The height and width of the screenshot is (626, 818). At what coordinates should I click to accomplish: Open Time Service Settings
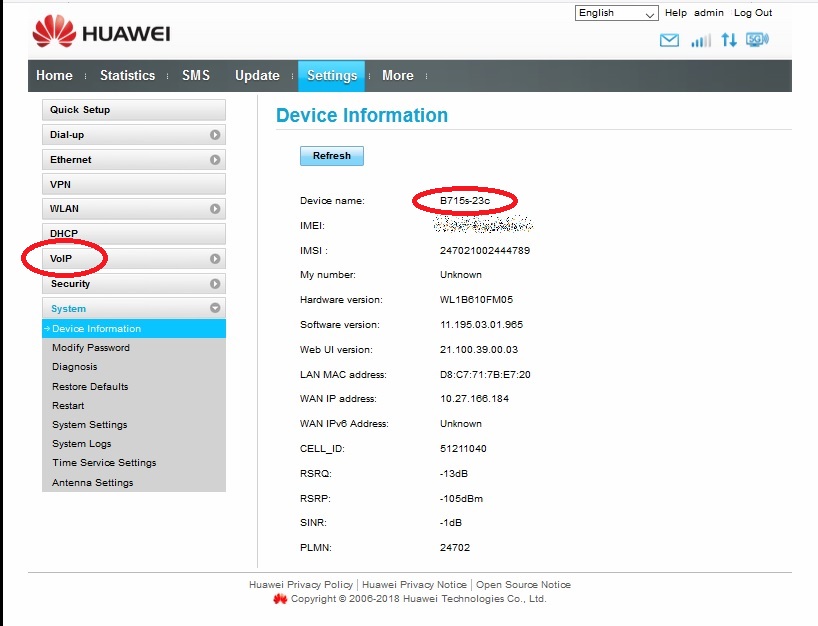[x=104, y=463]
